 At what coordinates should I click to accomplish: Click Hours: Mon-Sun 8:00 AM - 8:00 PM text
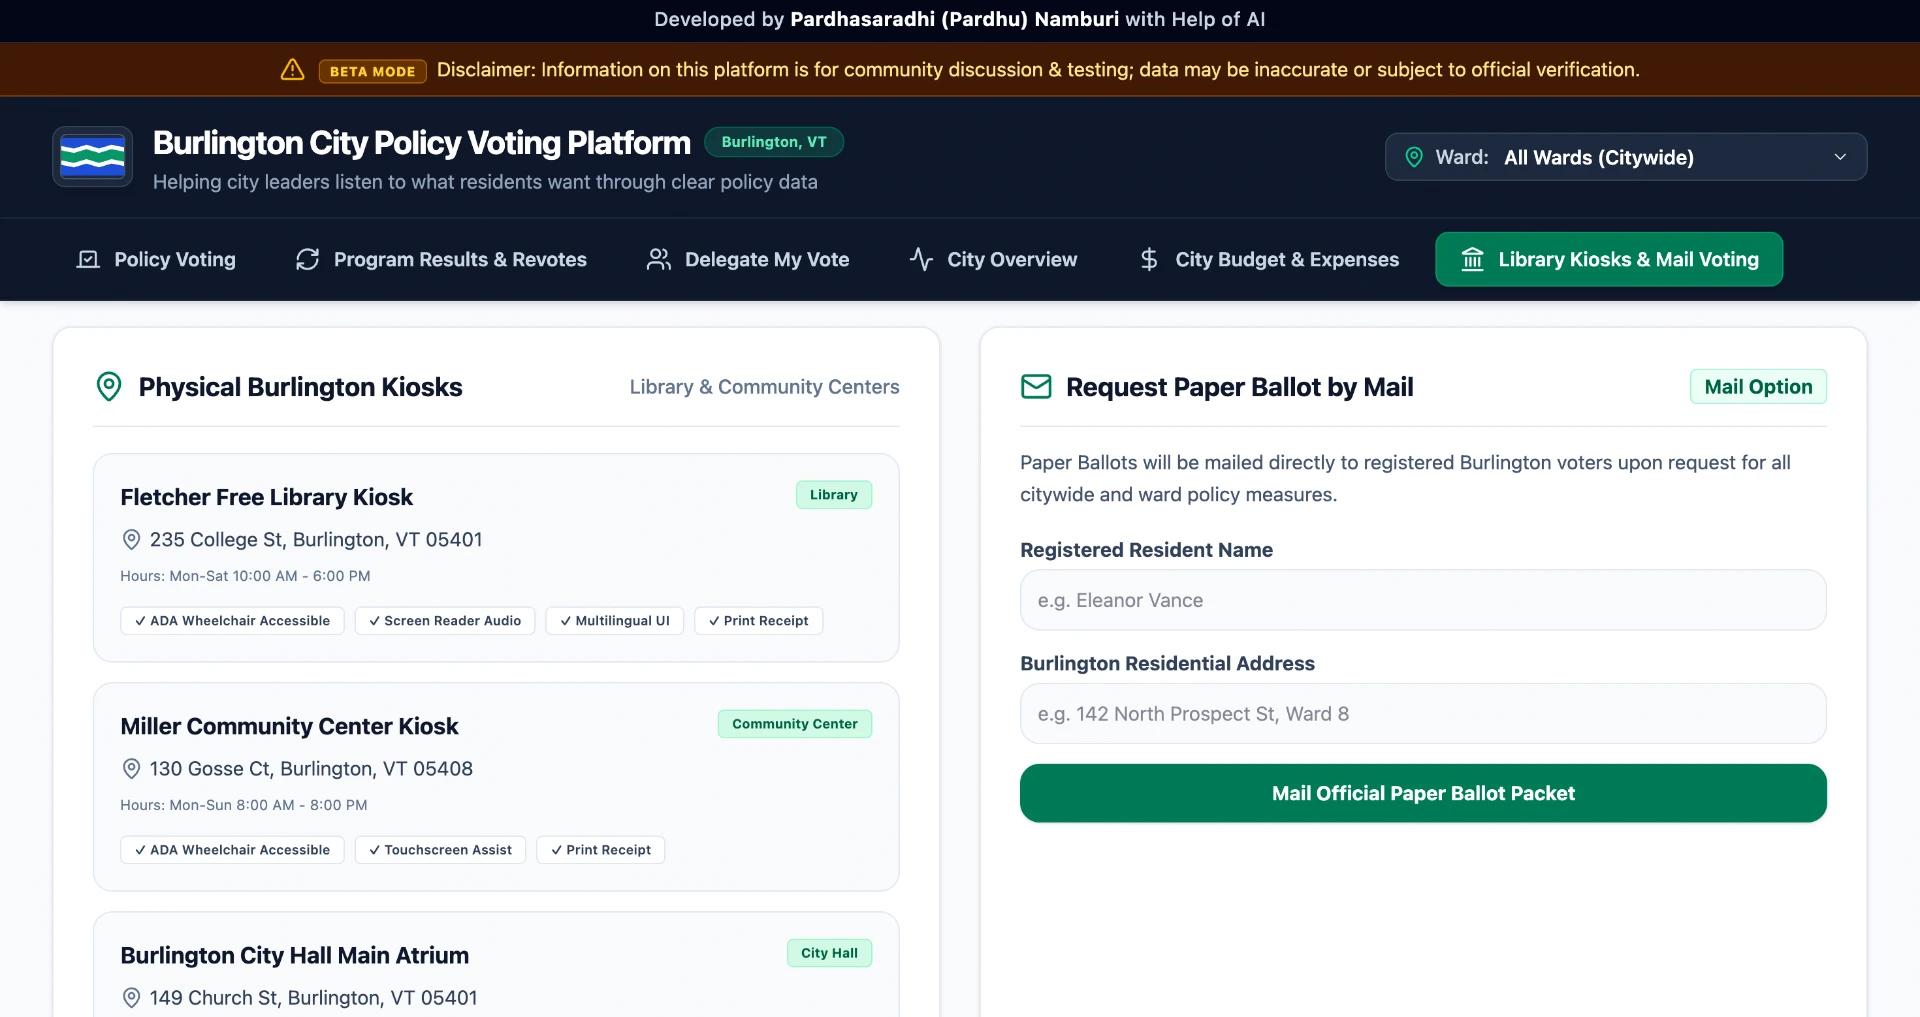[x=244, y=805]
